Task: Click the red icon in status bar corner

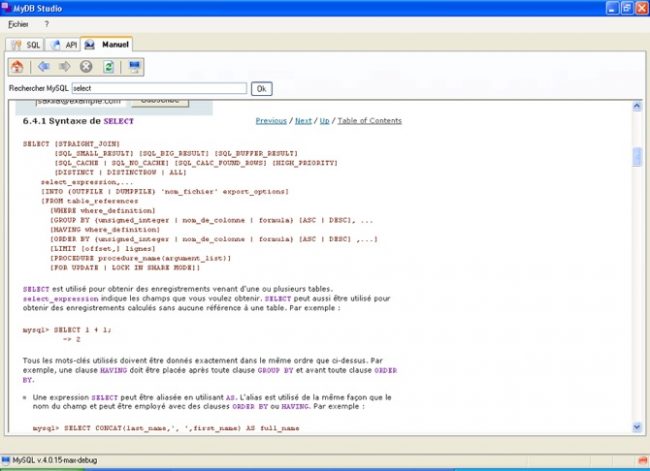Action: pyautogui.click(x=643, y=460)
